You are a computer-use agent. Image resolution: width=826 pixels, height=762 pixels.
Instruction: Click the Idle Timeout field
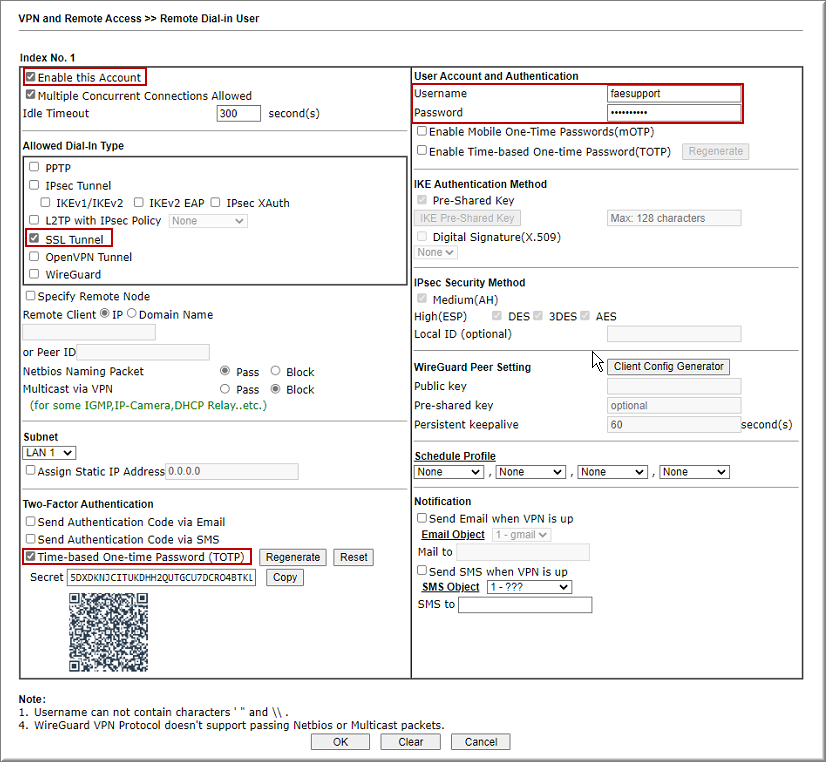(x=239, y=113)
